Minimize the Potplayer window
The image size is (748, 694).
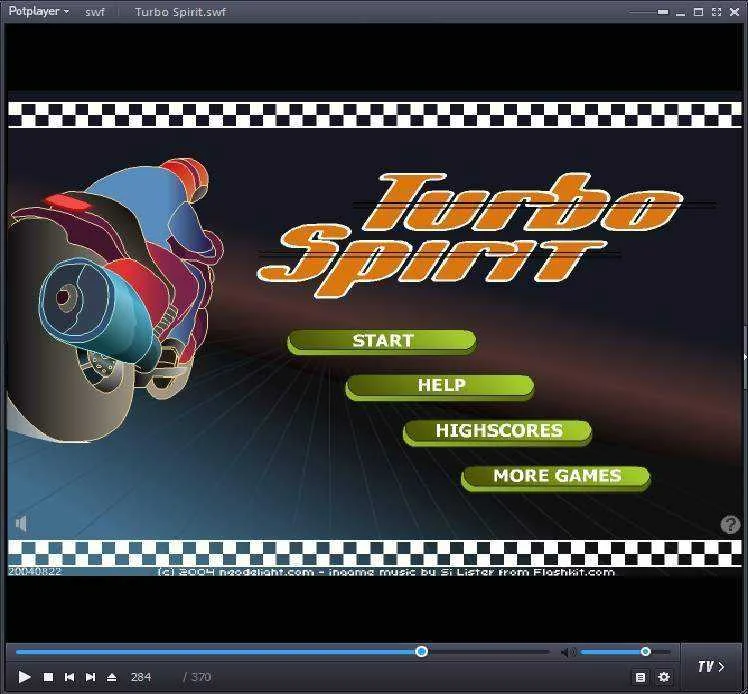point(681,12)
